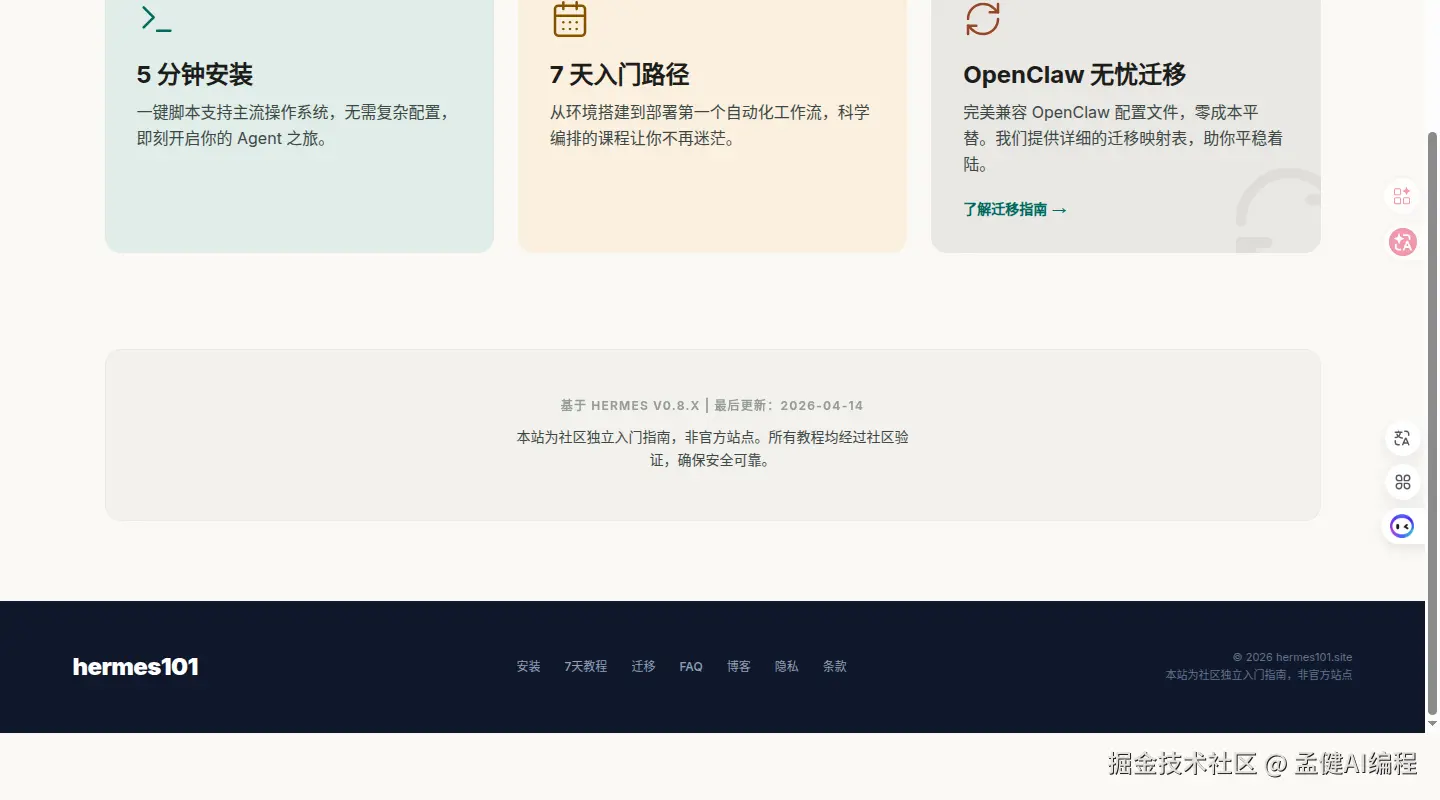Open the 迁移 footer link

643,666
